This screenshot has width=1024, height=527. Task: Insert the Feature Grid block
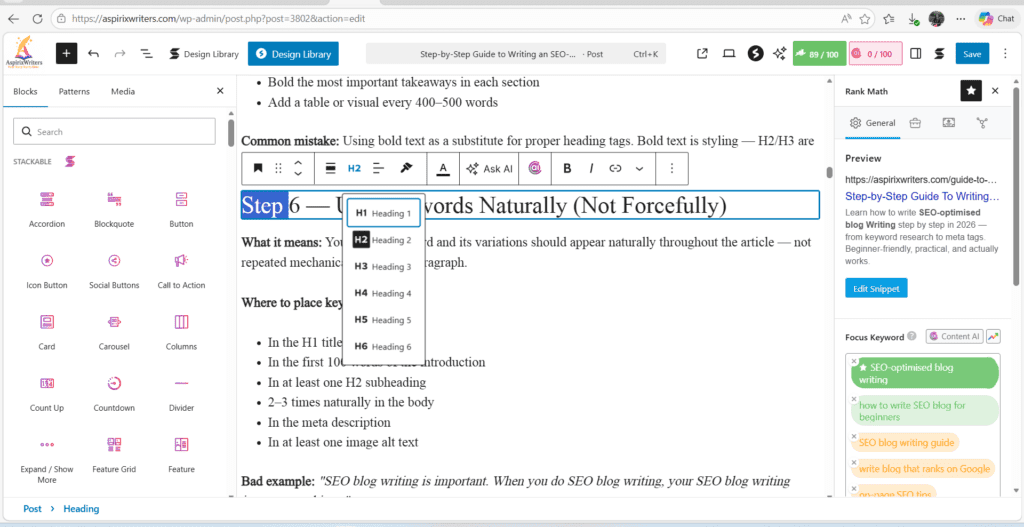(114, 455)
